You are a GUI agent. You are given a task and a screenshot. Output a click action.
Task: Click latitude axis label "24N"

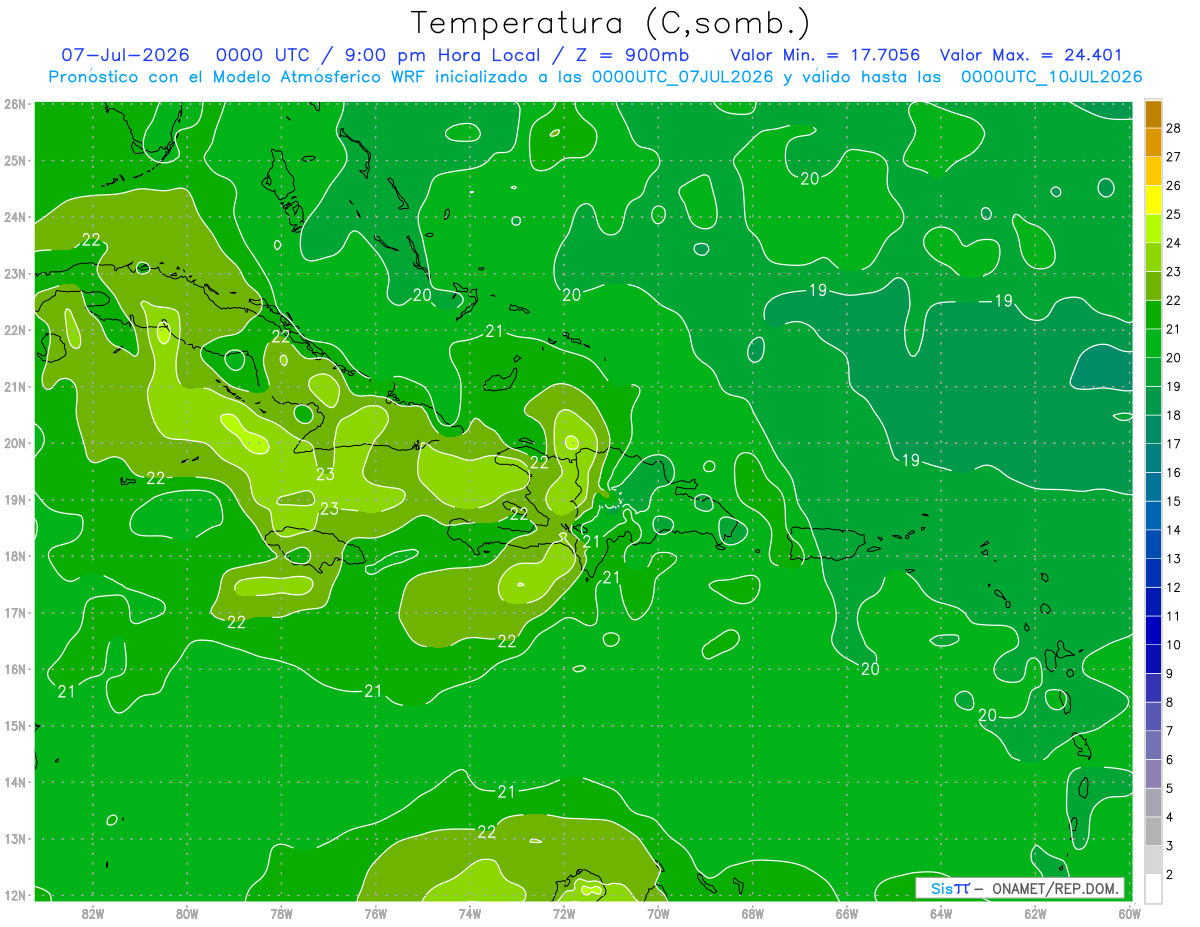coord(15,217)
